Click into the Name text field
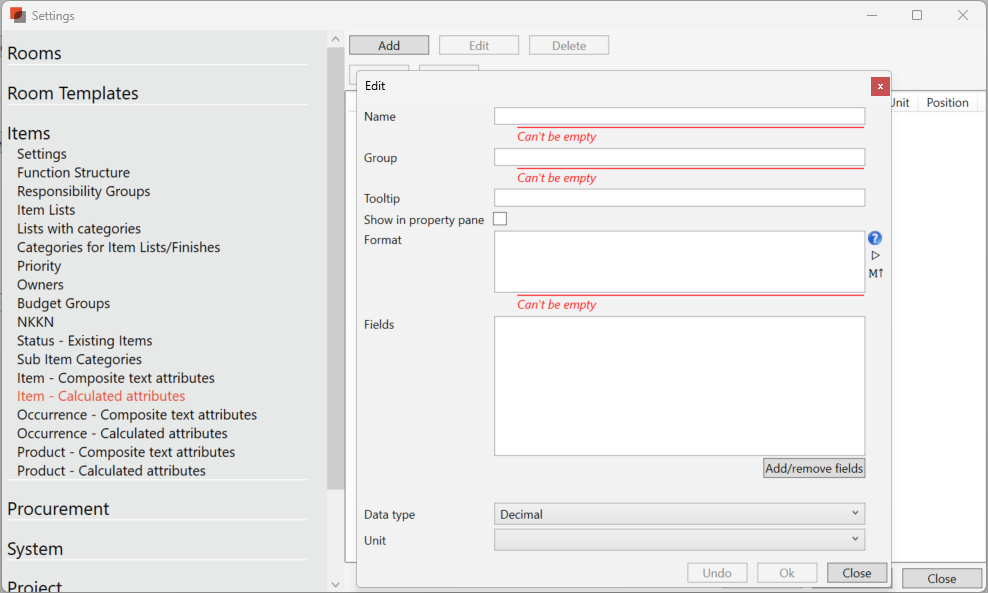 679,116
